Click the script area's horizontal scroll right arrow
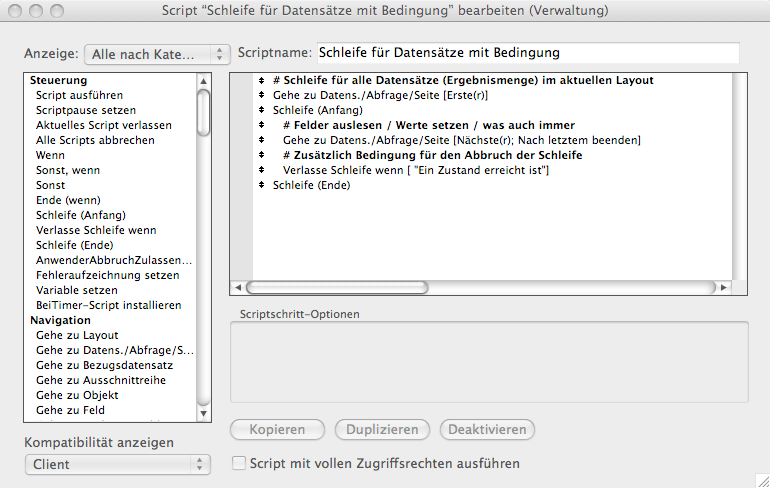The width and height of the screenshot is (770, 488). pyautogui.click(x=722, y=287)
